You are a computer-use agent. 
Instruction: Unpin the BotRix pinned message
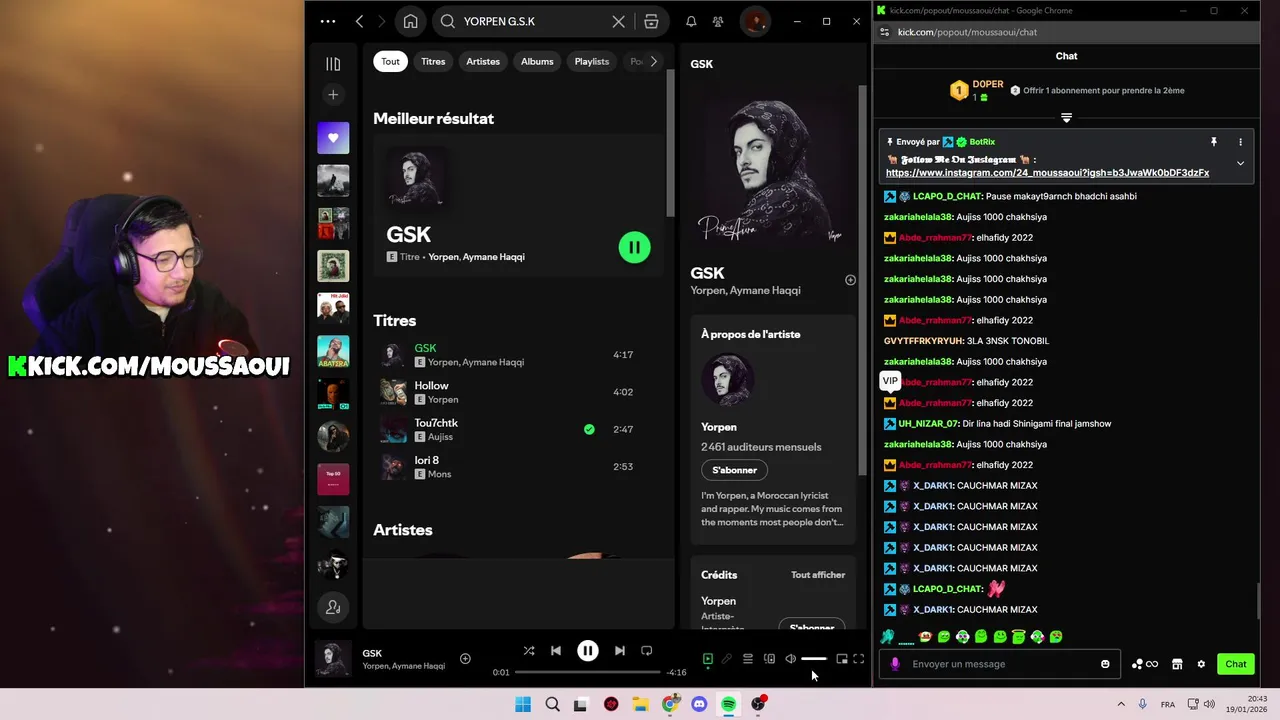(1214, 142)
